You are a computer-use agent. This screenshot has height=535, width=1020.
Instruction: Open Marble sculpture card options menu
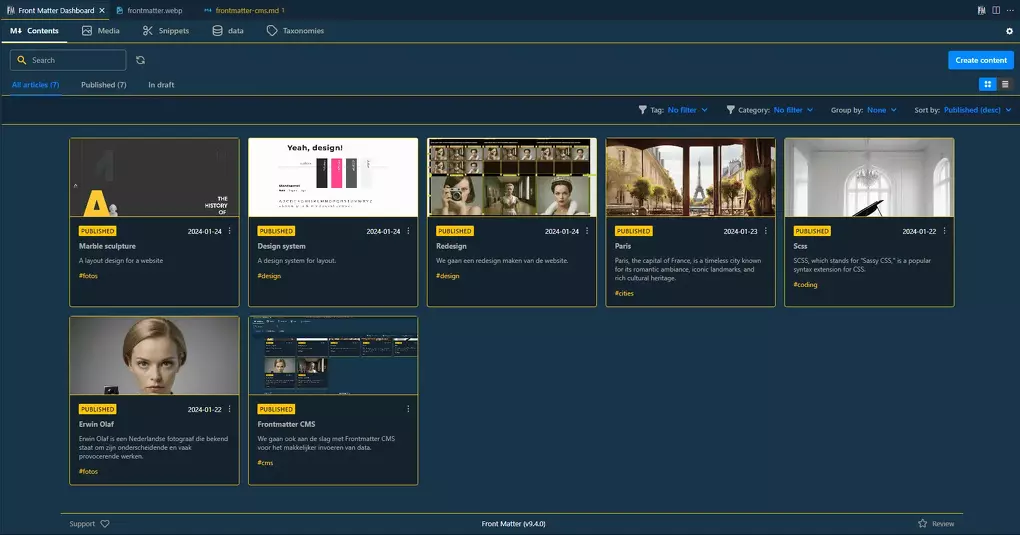(230, 231)
